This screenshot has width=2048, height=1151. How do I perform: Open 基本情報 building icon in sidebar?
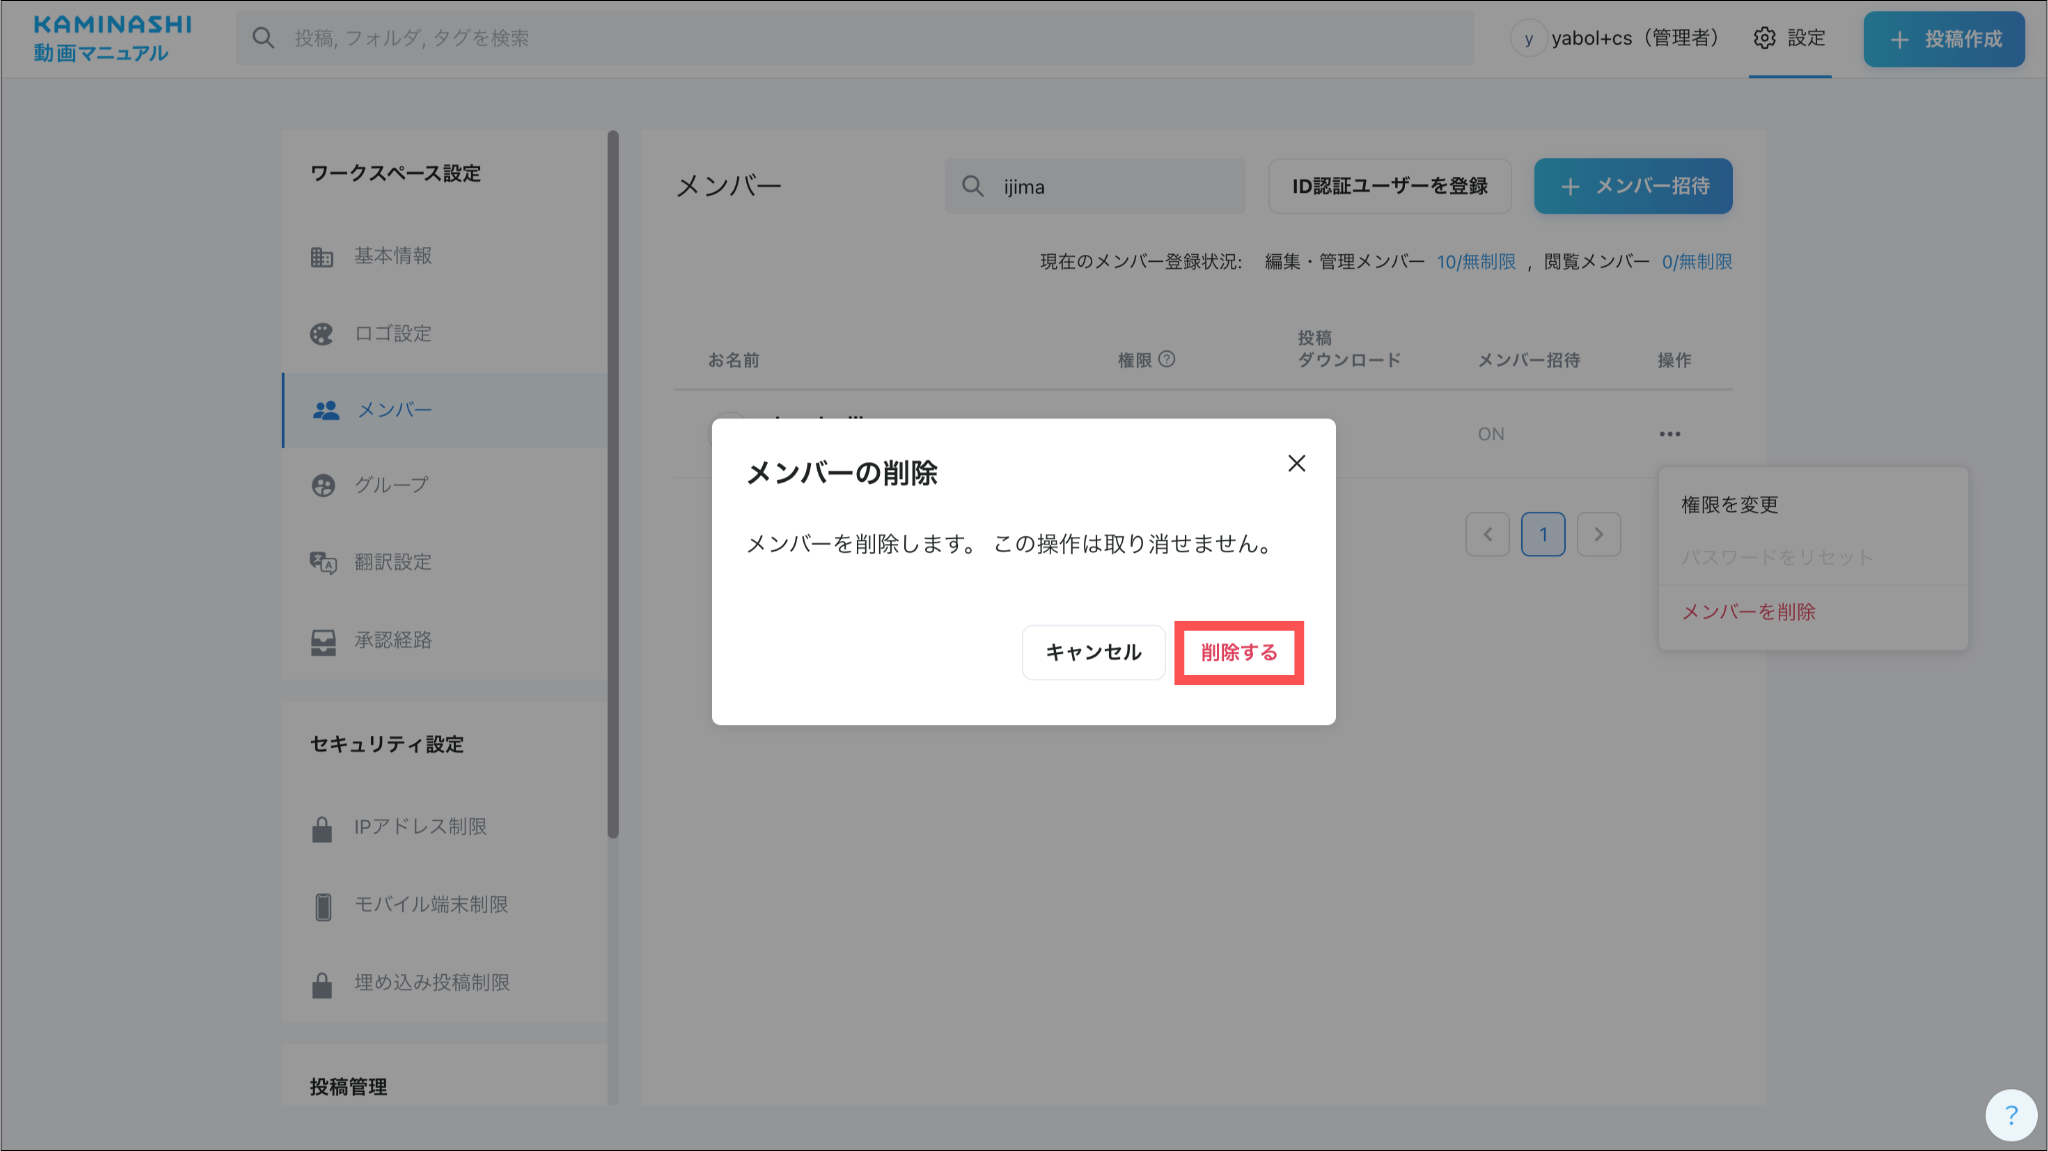coord(321,257)
